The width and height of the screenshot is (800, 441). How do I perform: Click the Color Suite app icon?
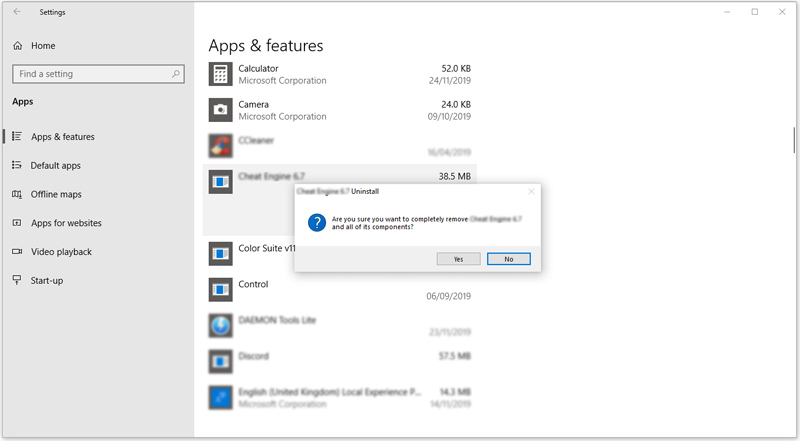pyautogui.click(x=220, y=254)
